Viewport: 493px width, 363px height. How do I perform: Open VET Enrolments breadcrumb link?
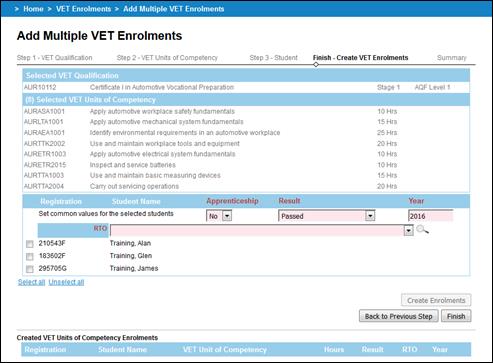pyautogui.click(x=83, y=9)
